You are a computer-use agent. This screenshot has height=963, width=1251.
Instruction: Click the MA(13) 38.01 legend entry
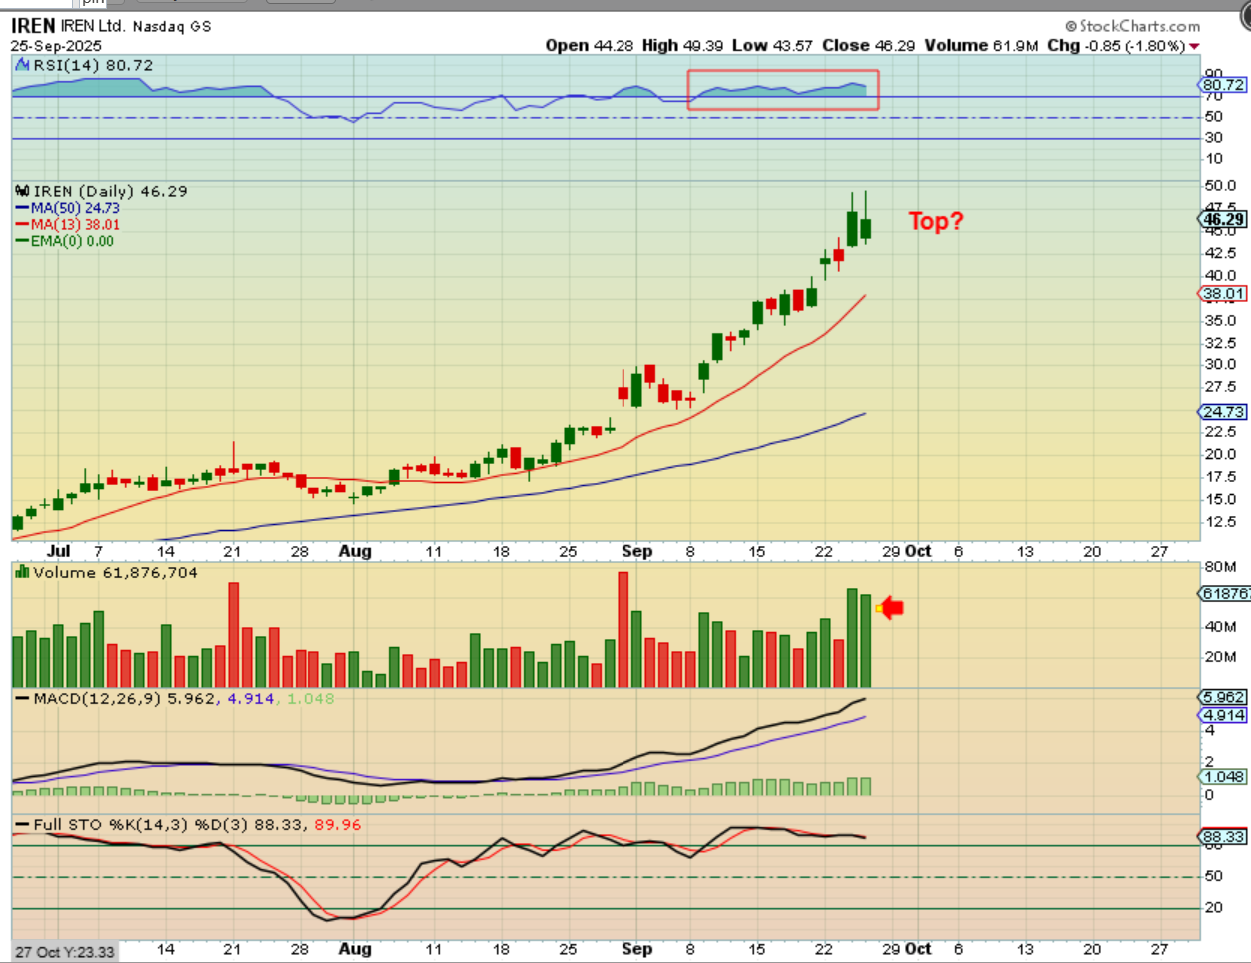click(x=75, y=225)
